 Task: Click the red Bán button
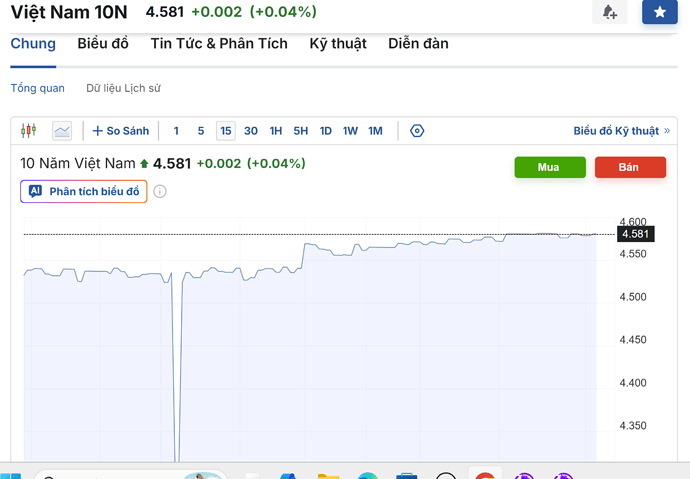[x=630, y=167]
